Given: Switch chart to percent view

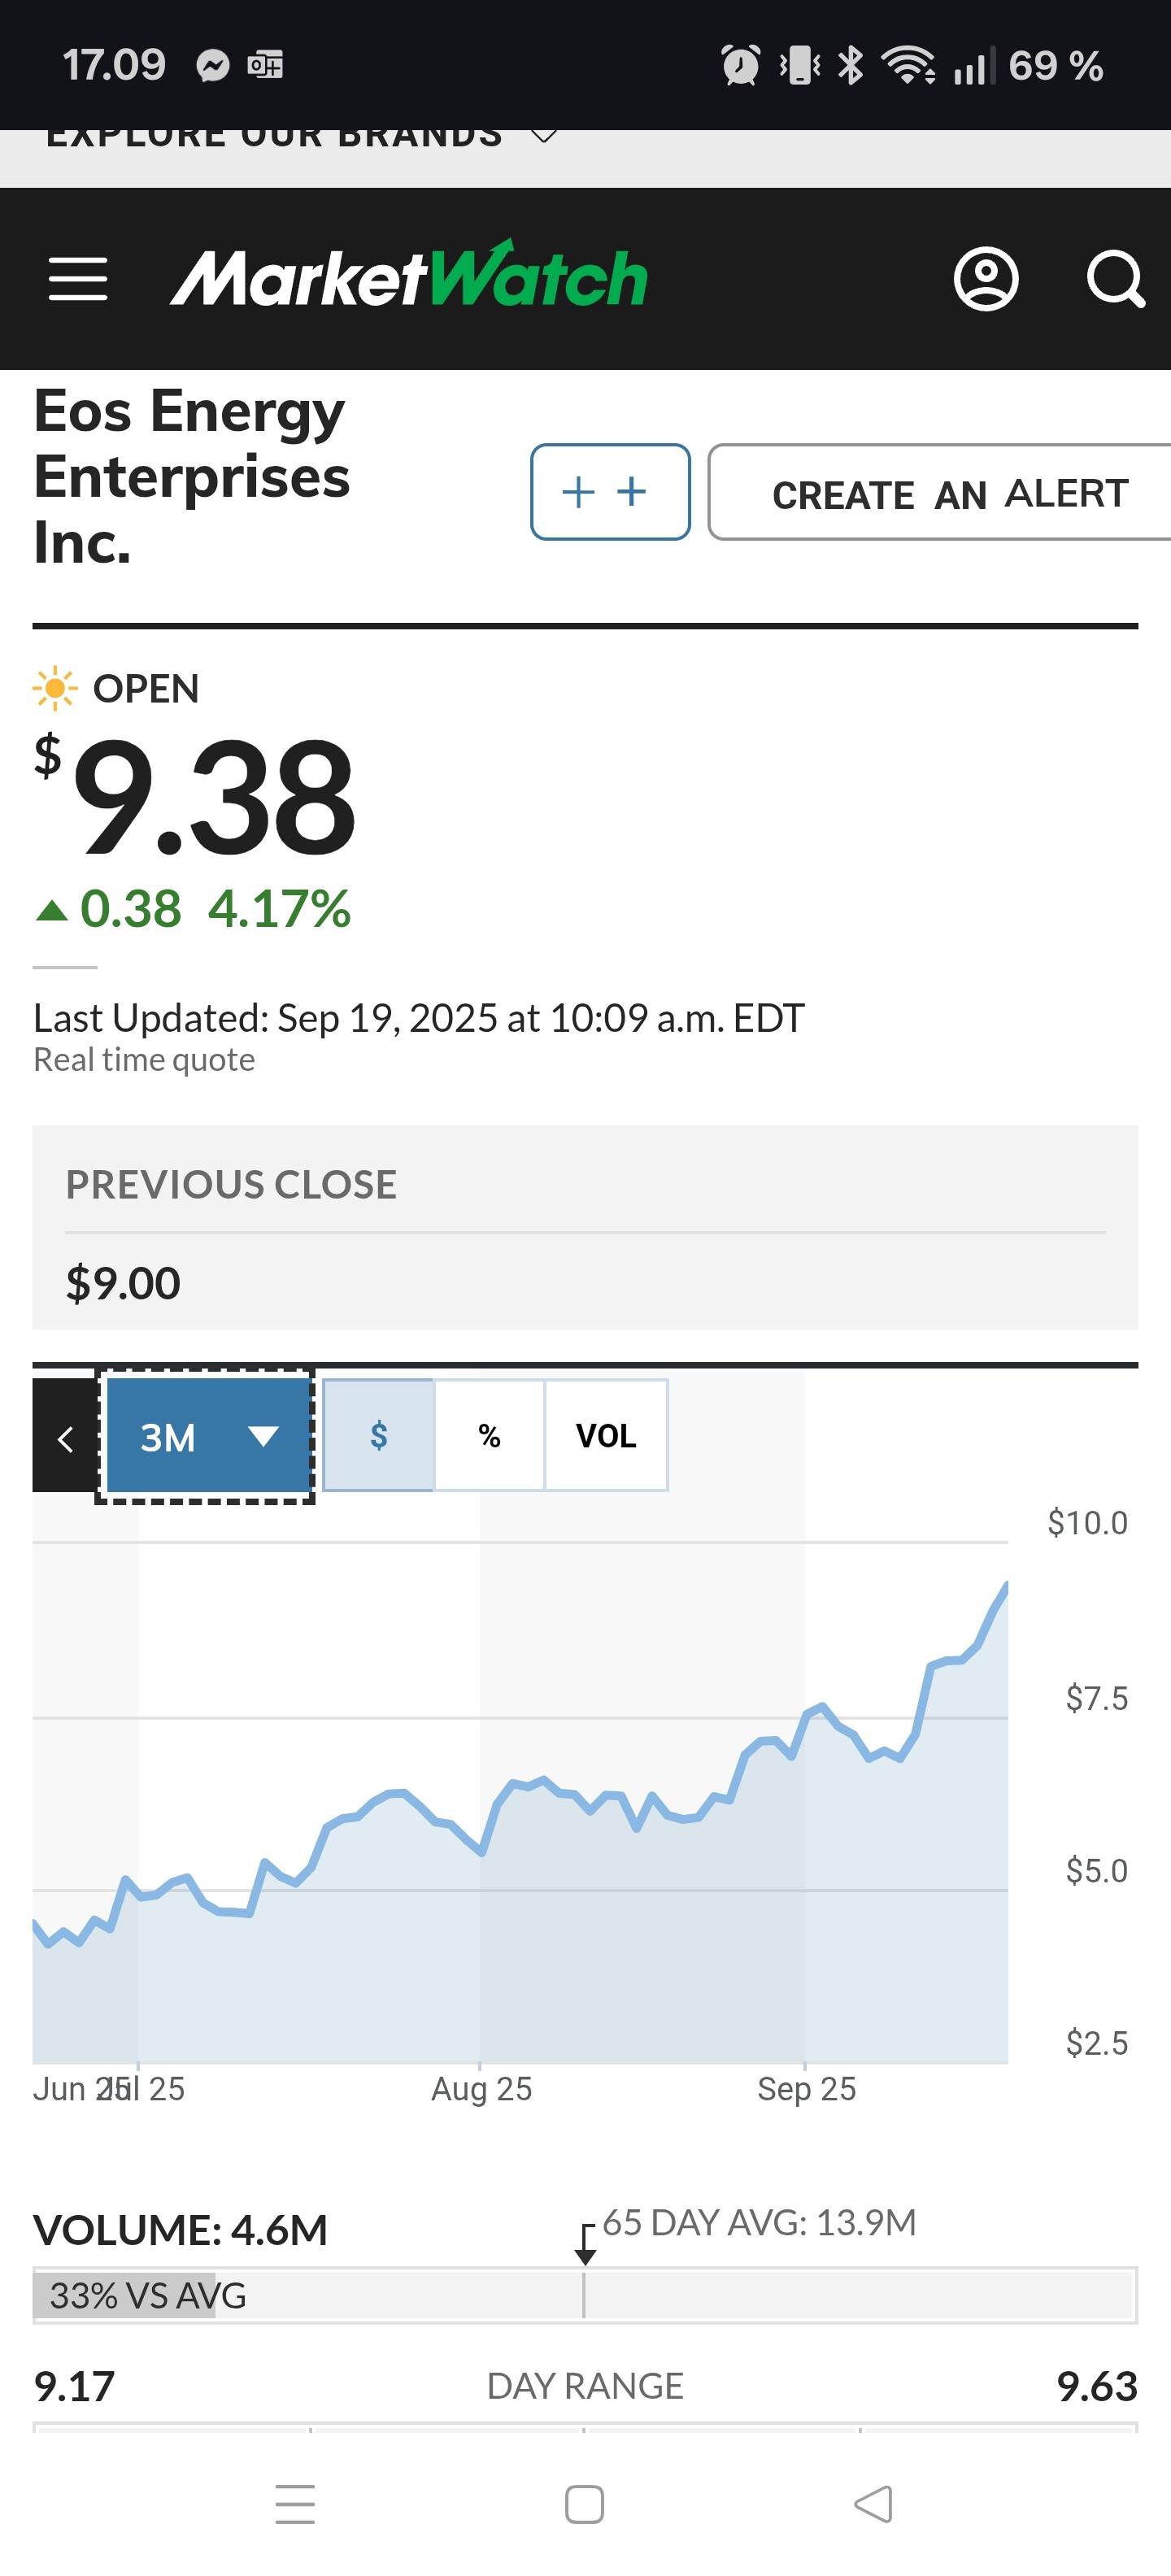Looking at the screenshot, I should [x=489, y=1435].
